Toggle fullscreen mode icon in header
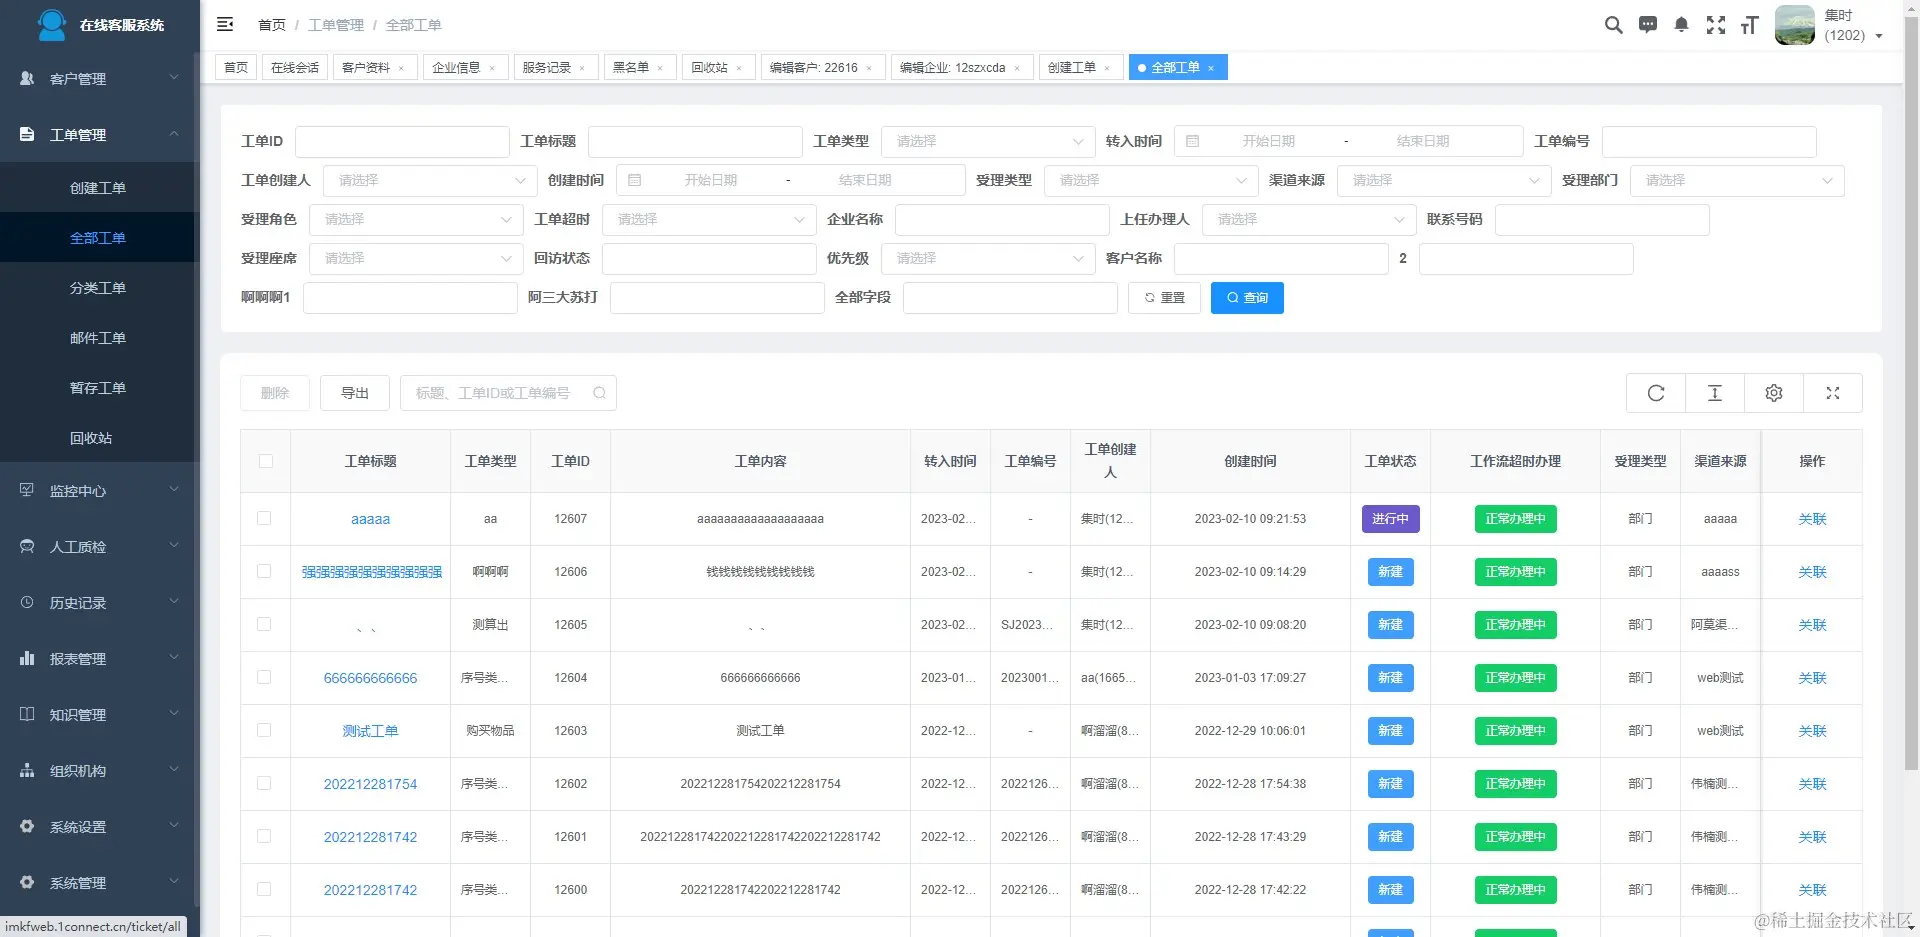The height and width of the screenshot is (937, 1920). pyautogui.click(x=1716, y=25)
